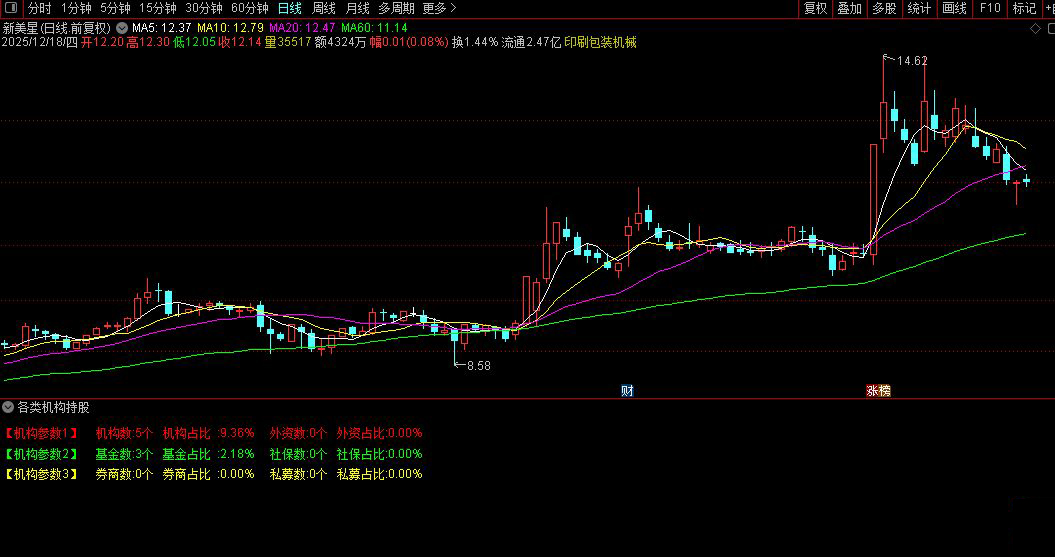Click the 基金占比 :2.18% value
This screenshot has height=557, width=1055.
(209, 453)
